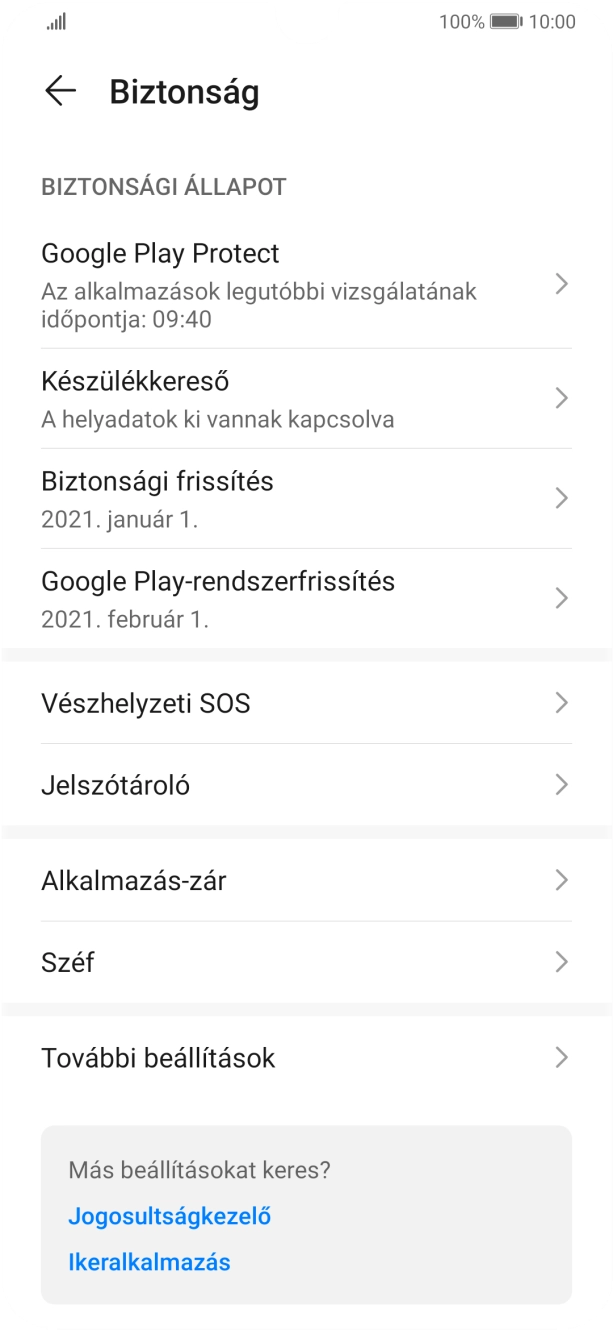Image resolution: width=613 pixels, height=1330 pixels.
Task: Select the Biztonság title in header
Action: point(185,91)
